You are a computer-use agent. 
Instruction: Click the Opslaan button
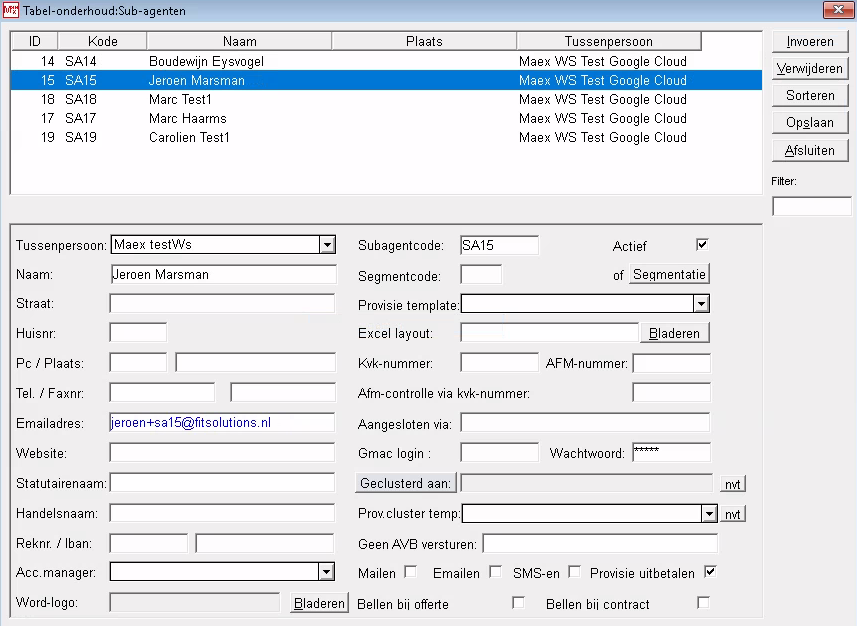point(809,122)
